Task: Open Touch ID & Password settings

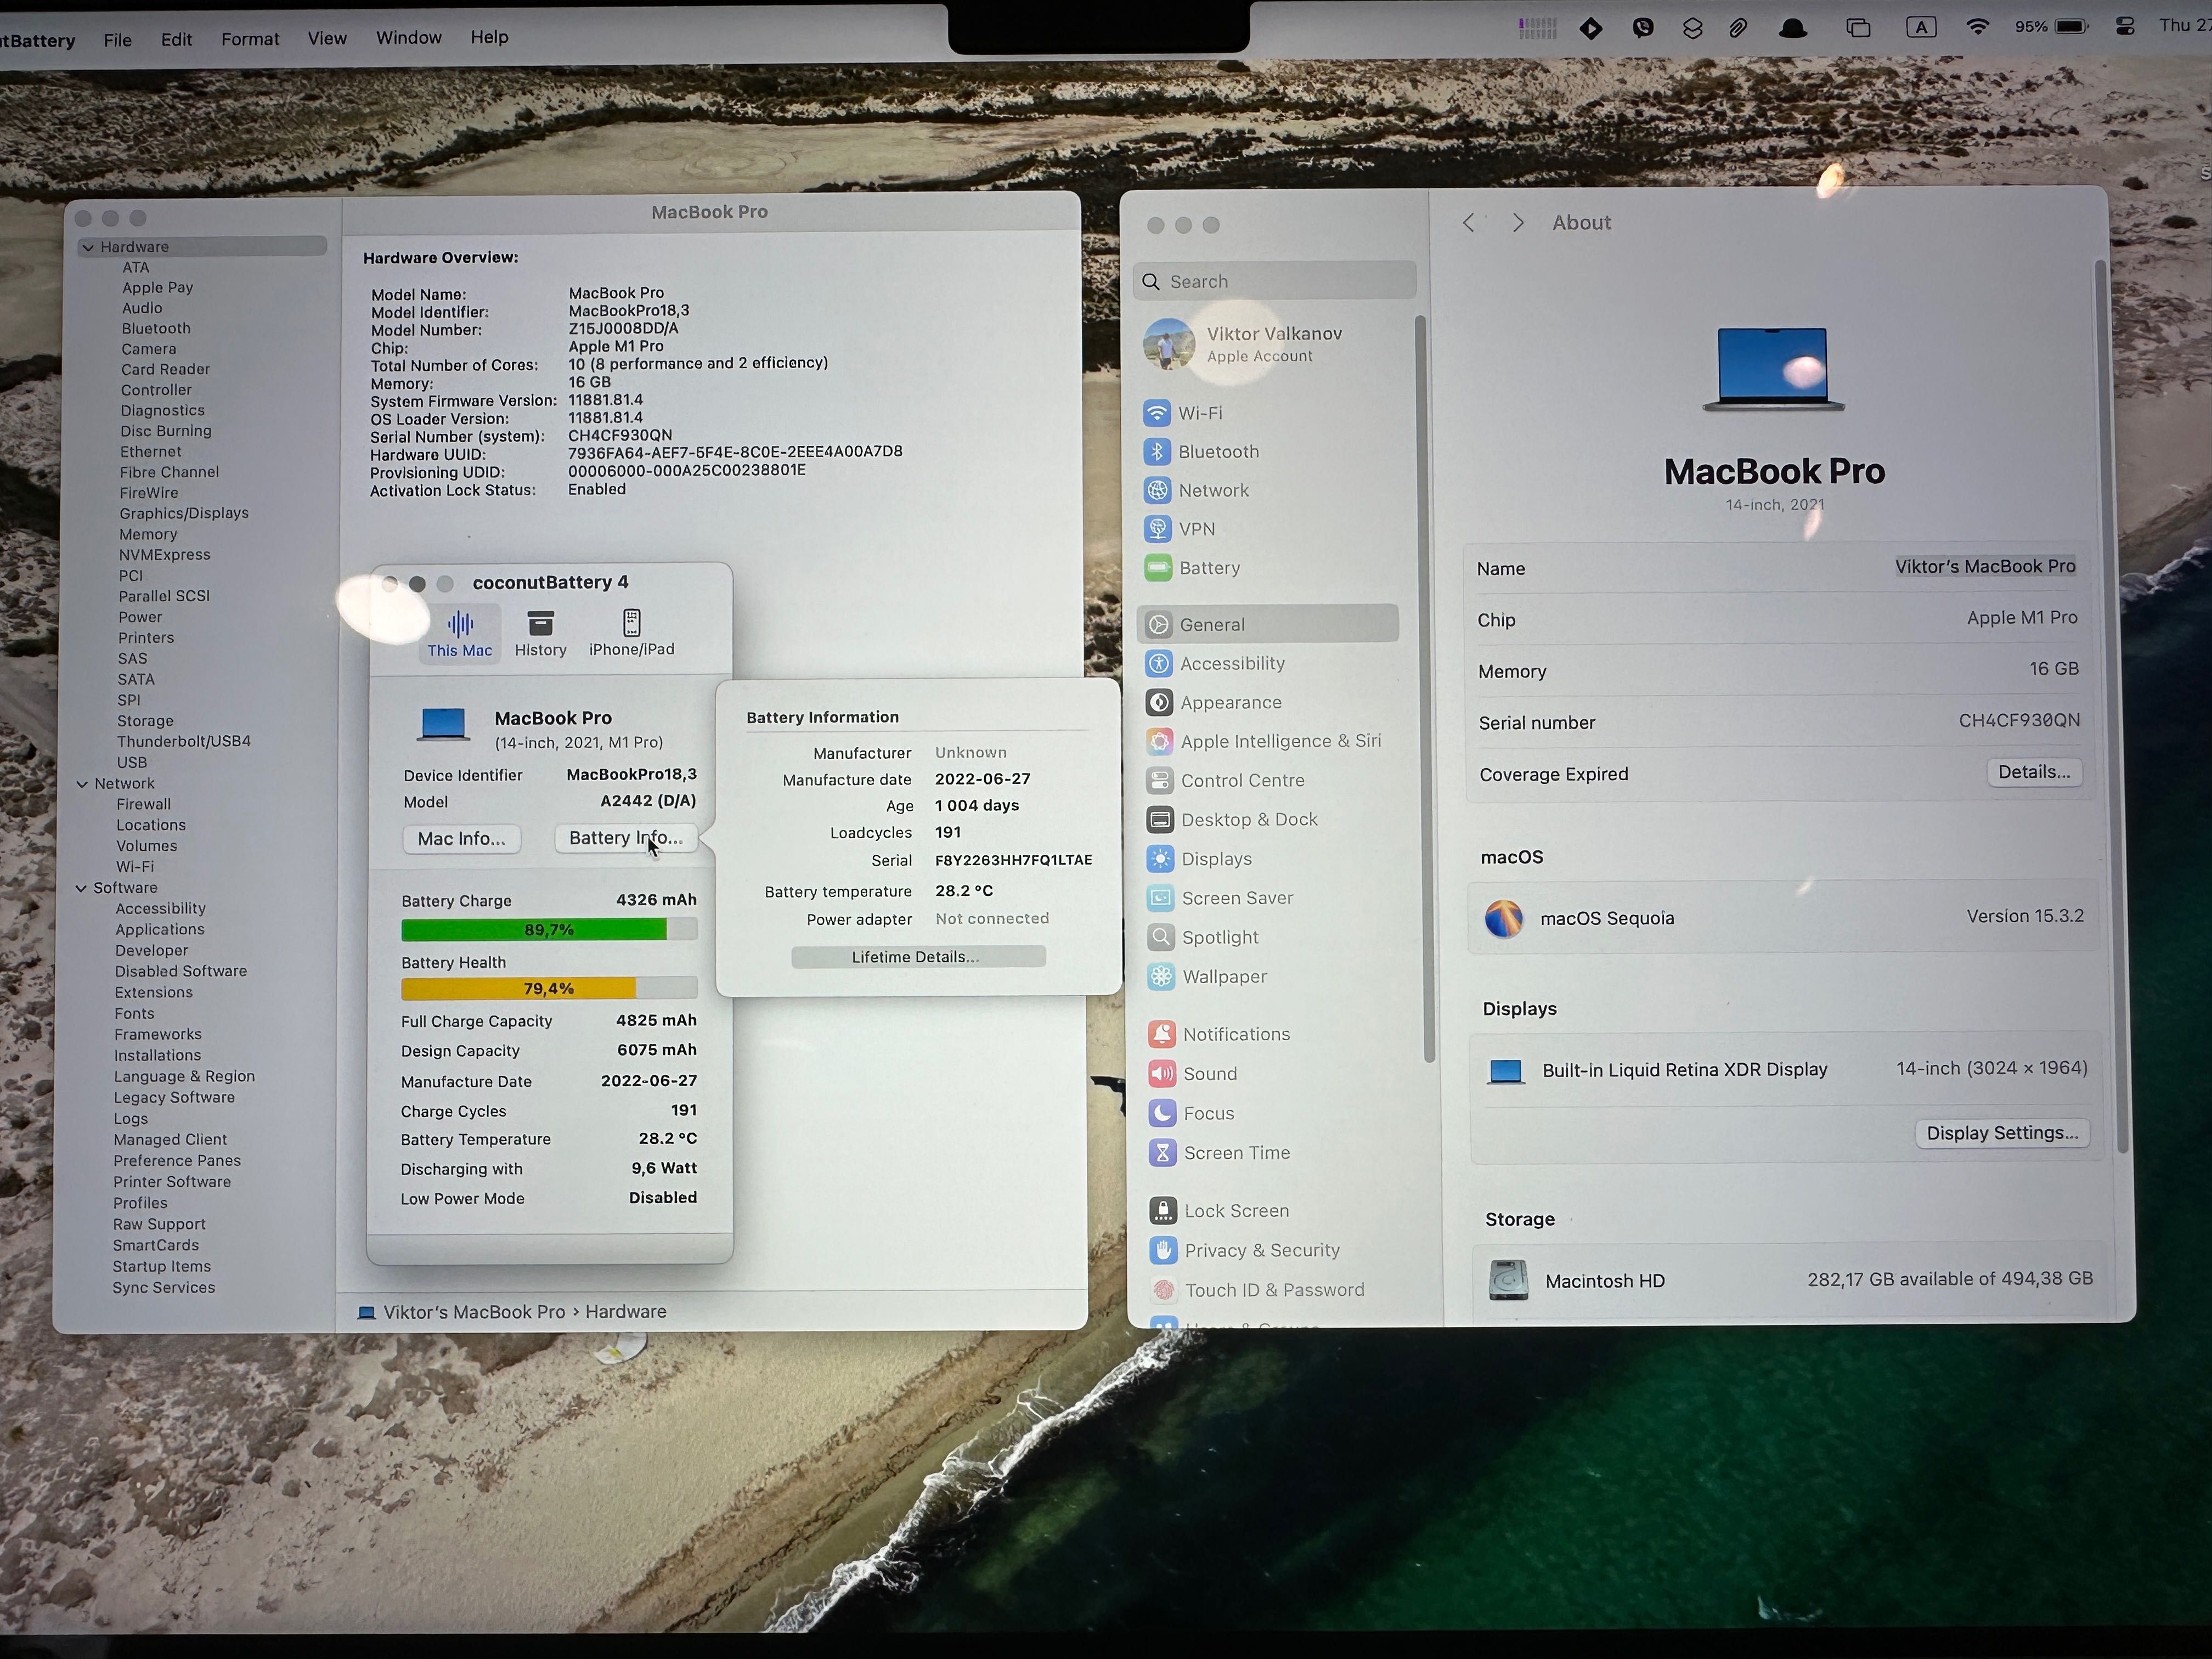Action: 1258,1290
